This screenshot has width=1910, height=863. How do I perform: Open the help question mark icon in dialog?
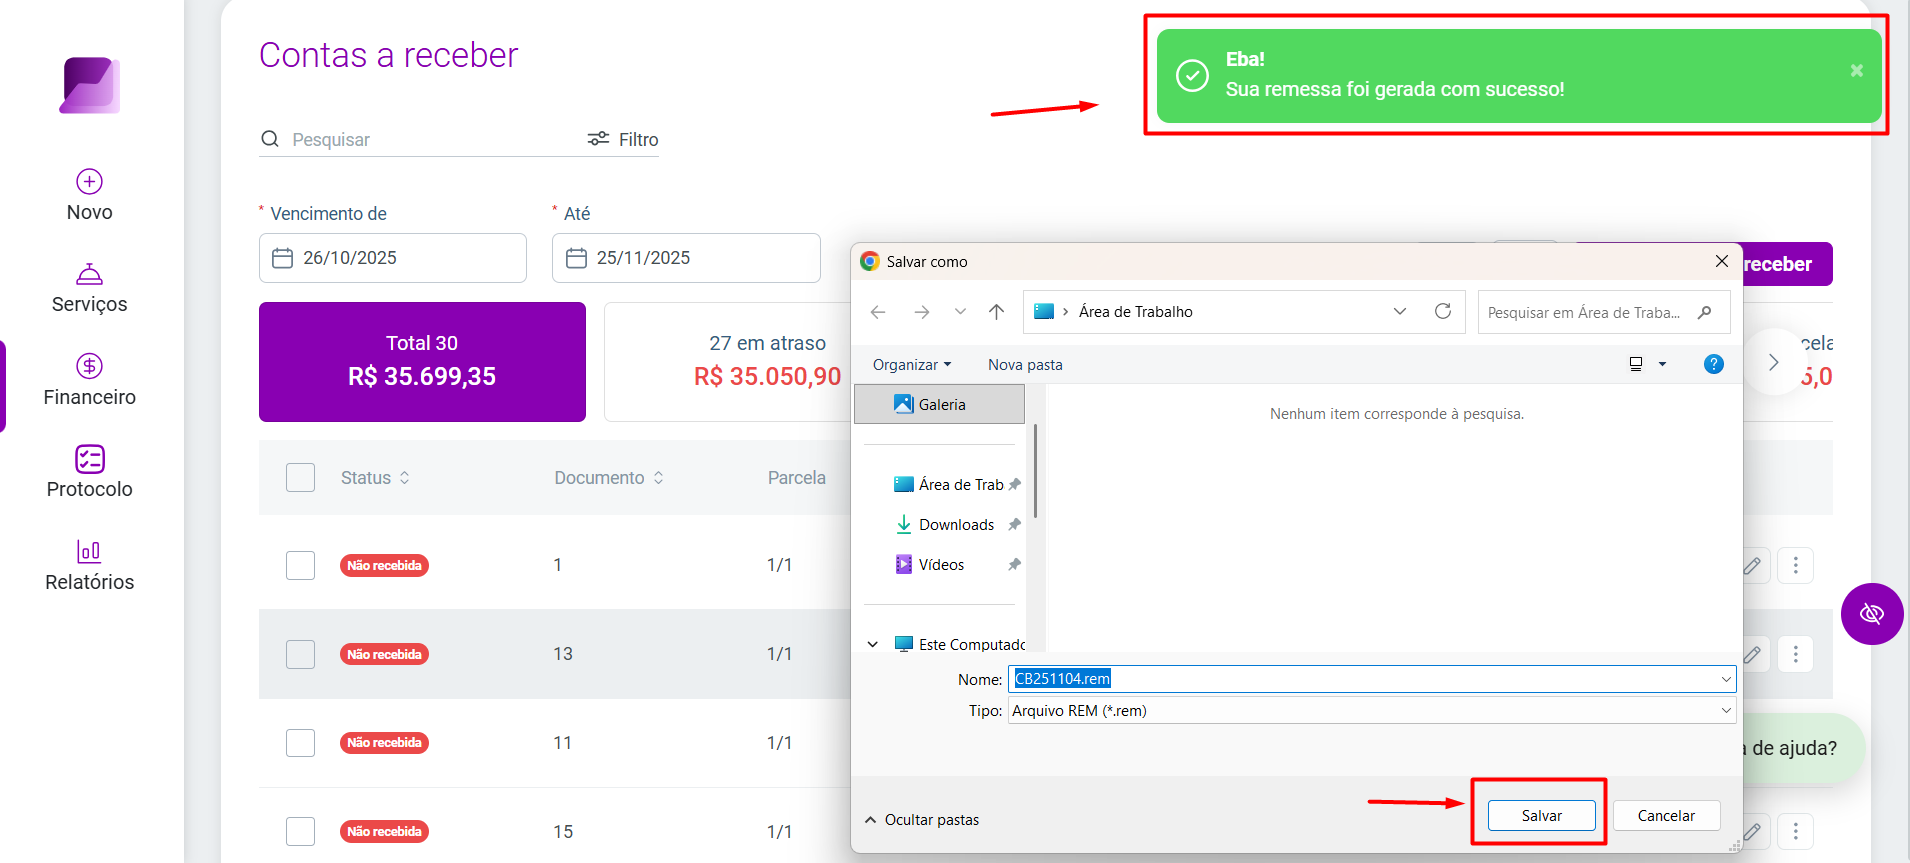(1714, 364)
